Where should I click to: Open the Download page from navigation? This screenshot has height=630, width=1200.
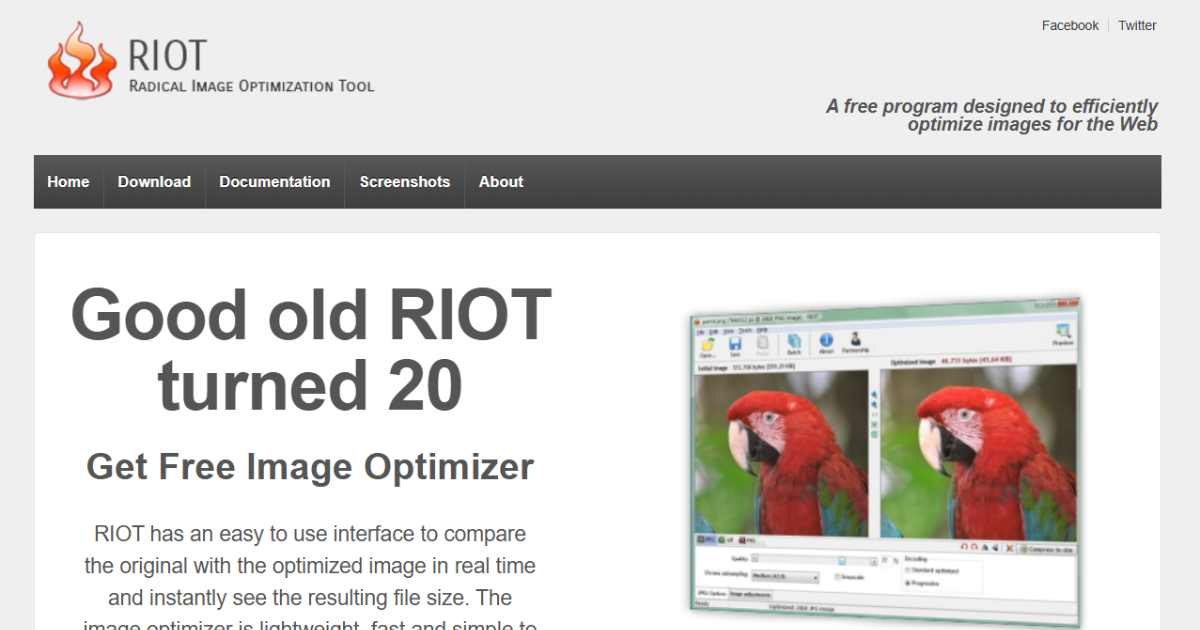(154, 182)
